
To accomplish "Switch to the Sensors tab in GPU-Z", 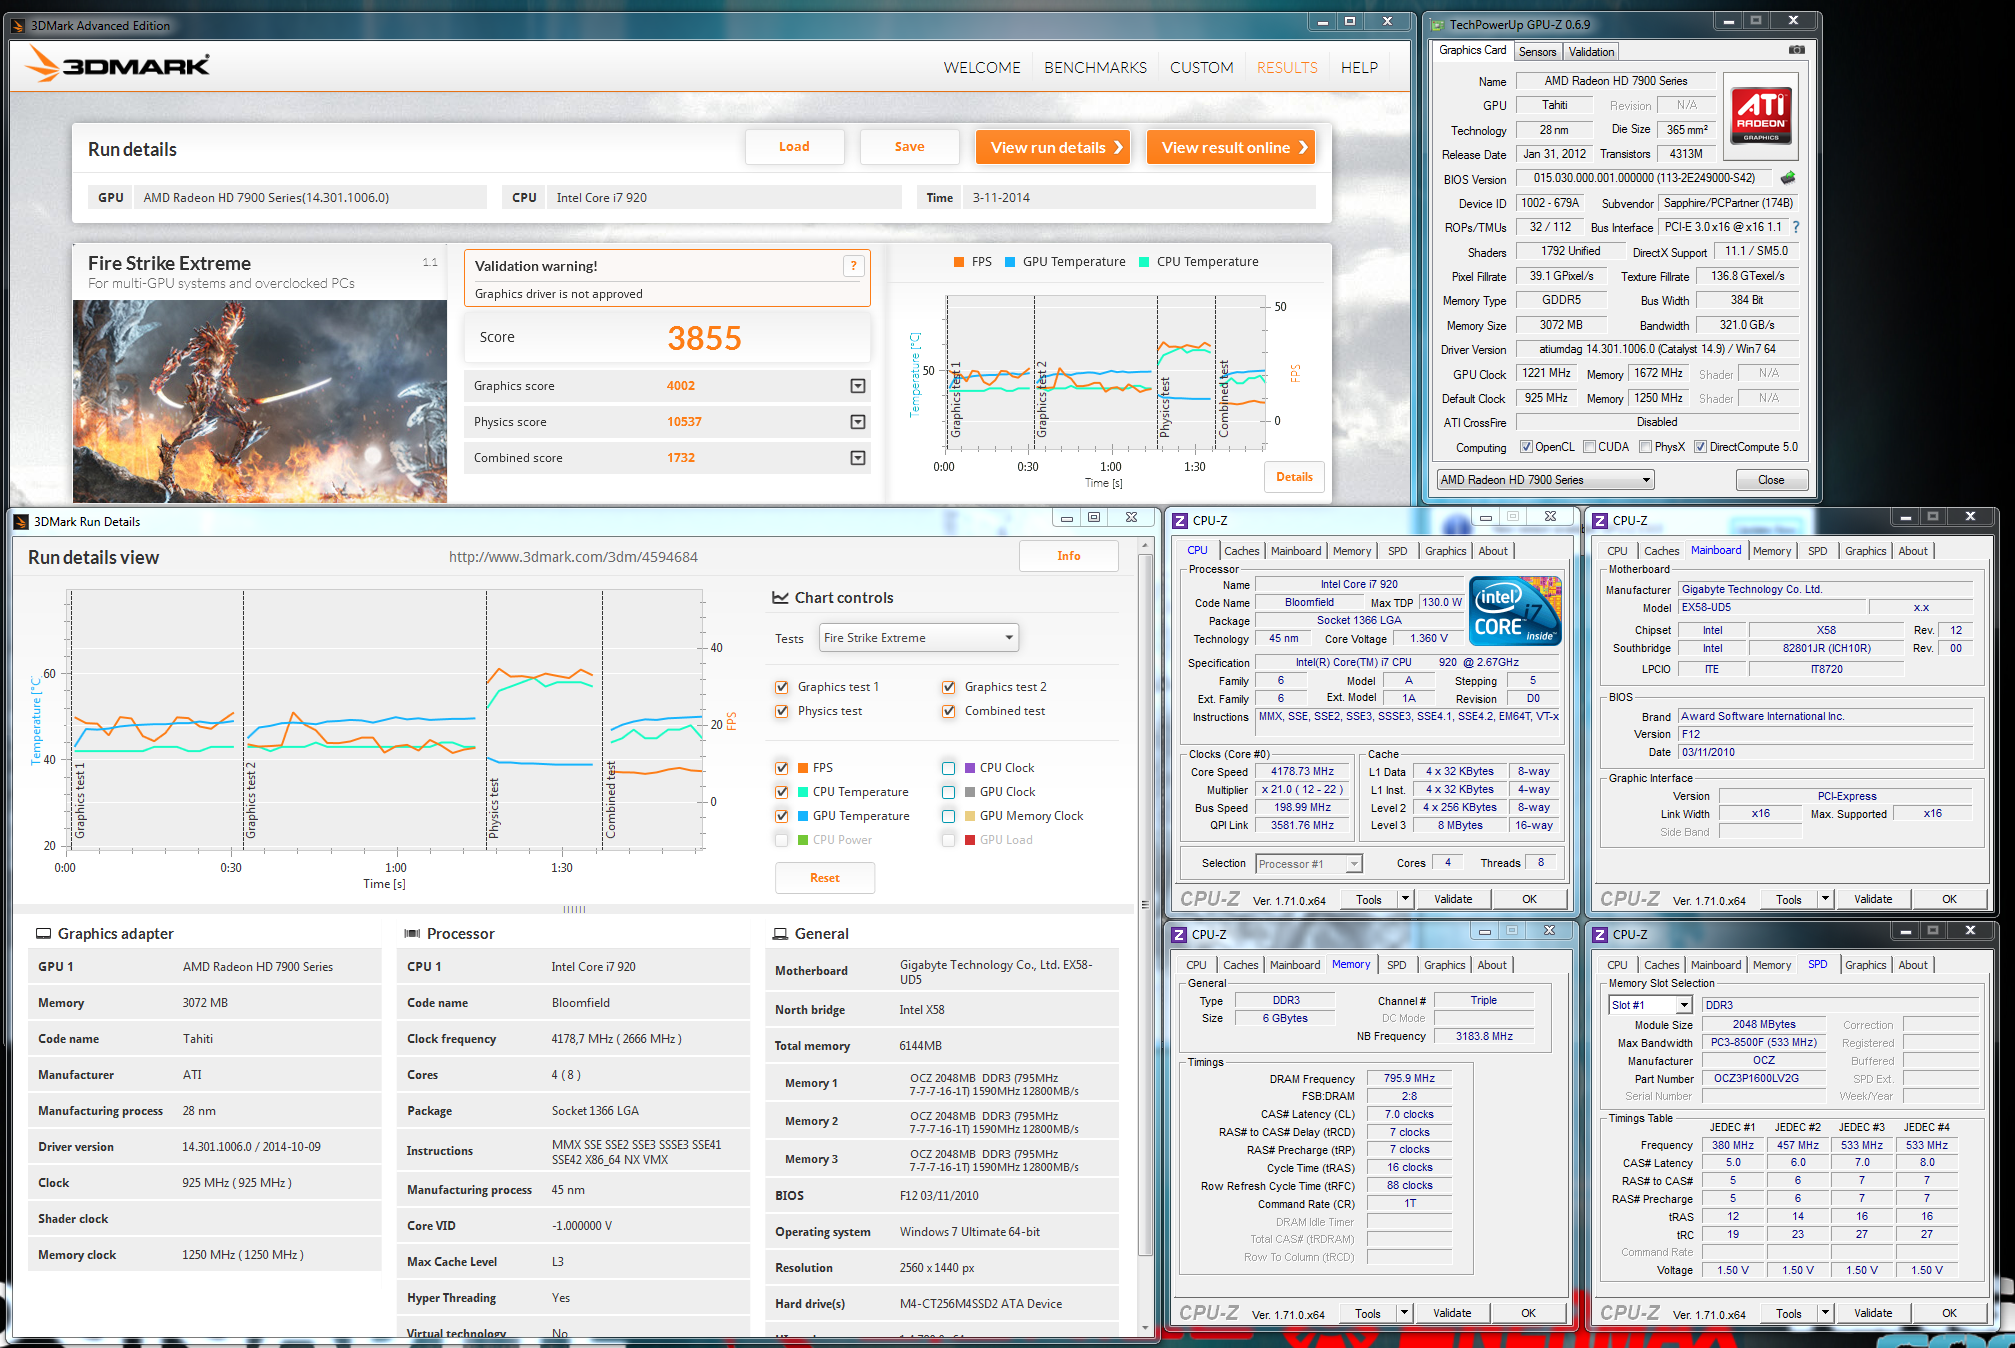I will pyautogui.click(x=1537, y=51).
